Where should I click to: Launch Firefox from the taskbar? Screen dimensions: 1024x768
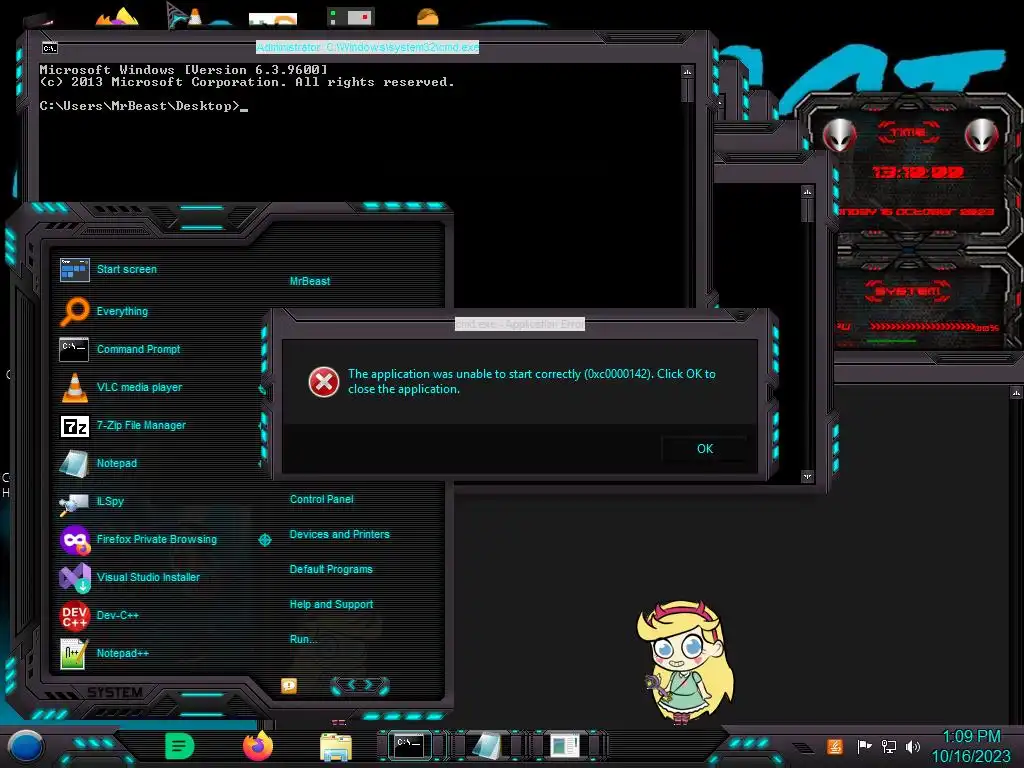tap(258, 746)
